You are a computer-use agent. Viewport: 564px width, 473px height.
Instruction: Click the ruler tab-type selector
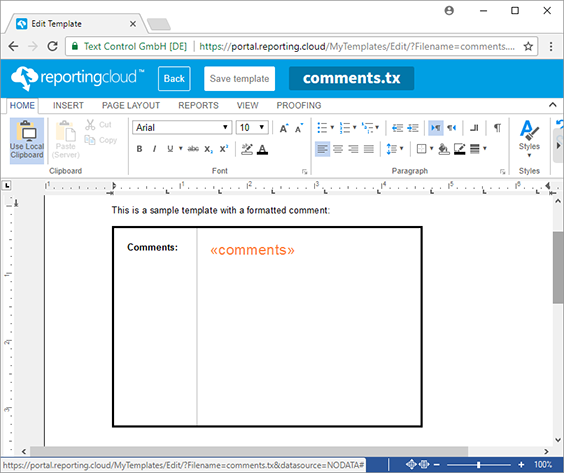click(x=6, y=186)
